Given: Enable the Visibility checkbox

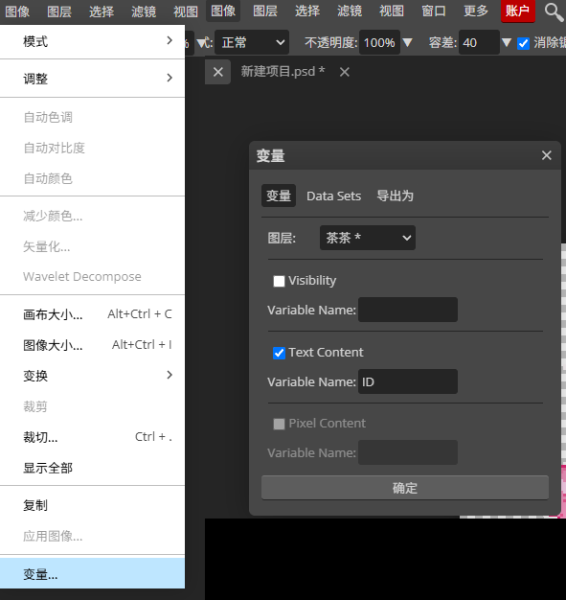Looking at the screenshot, I should 279,281.
